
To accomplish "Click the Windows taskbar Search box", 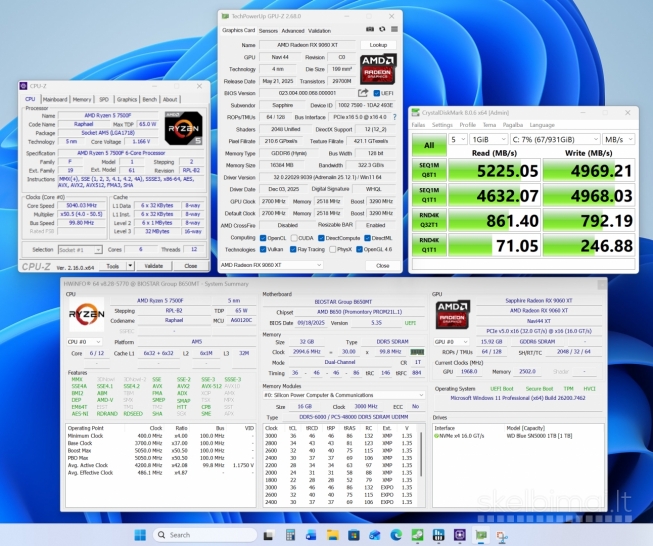I will pos(205,535).
